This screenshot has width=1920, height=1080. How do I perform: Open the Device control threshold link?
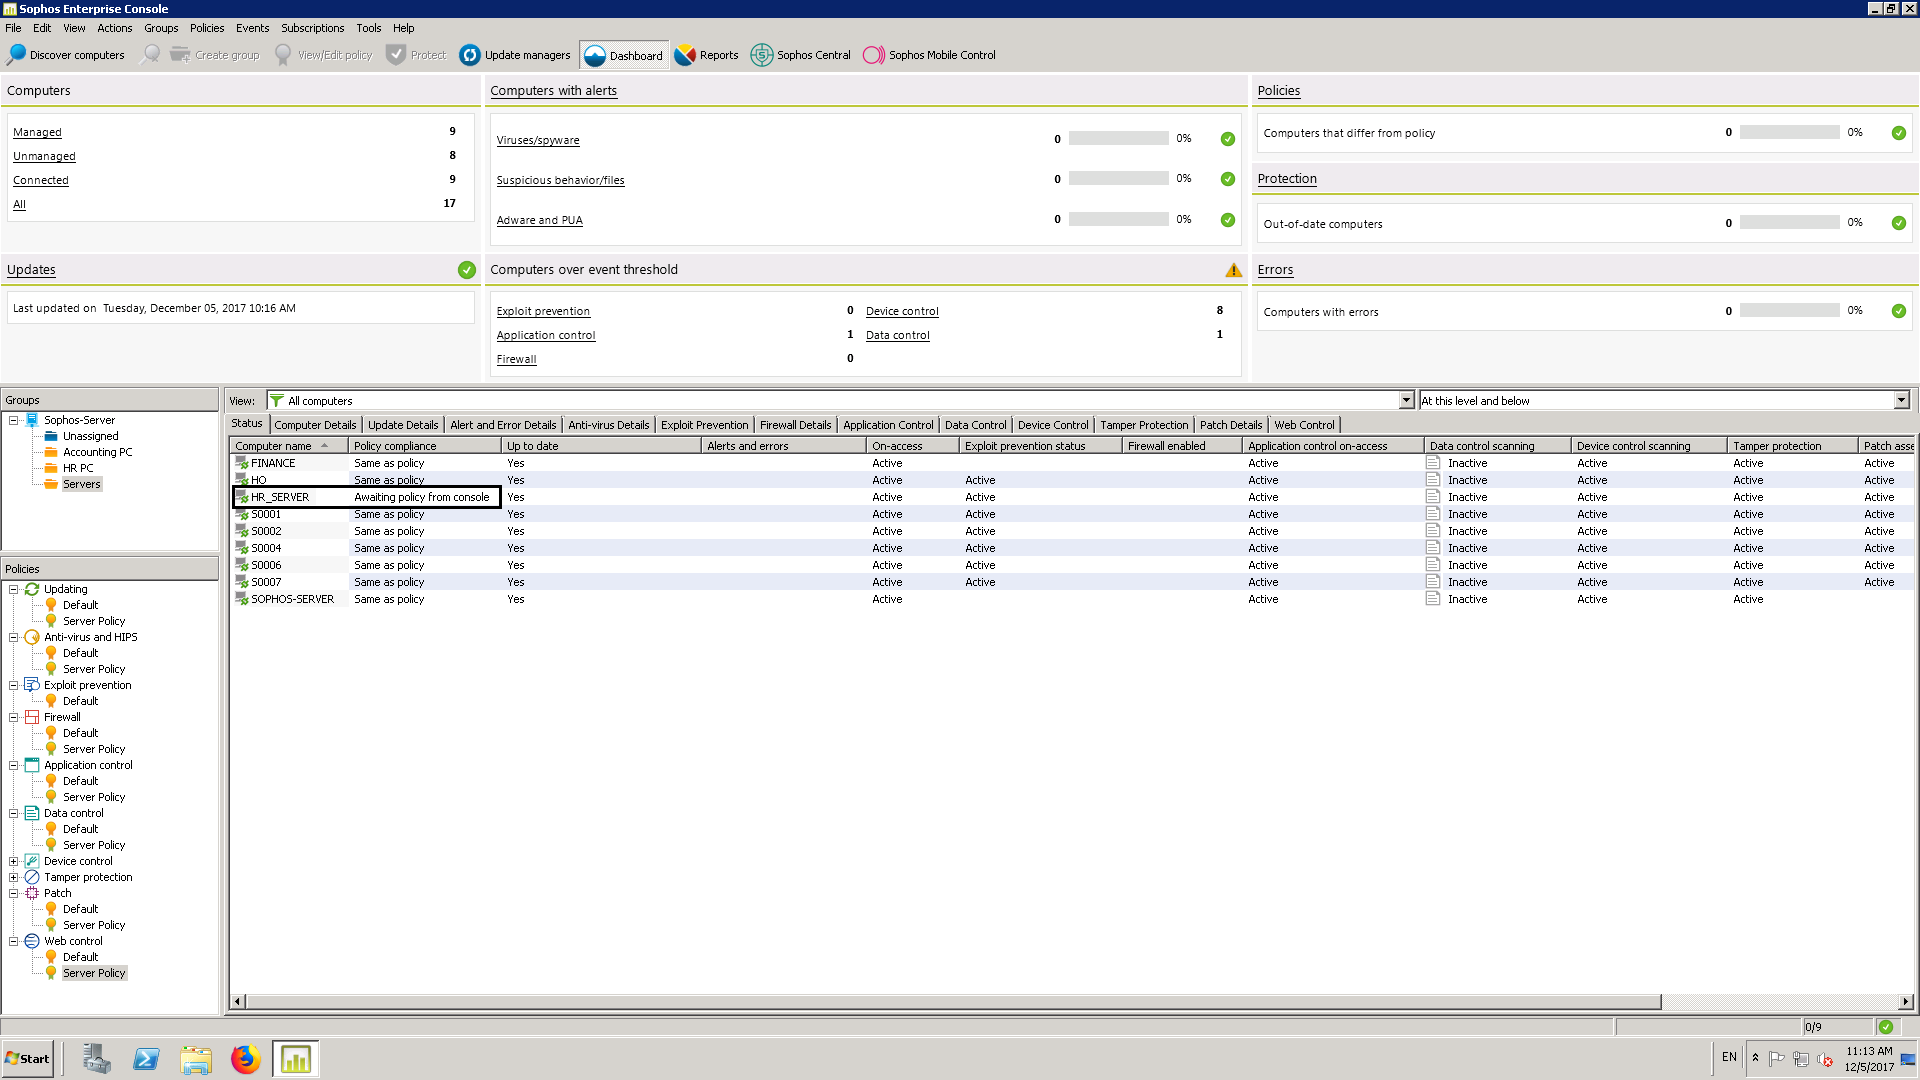(x=902, y=311)
